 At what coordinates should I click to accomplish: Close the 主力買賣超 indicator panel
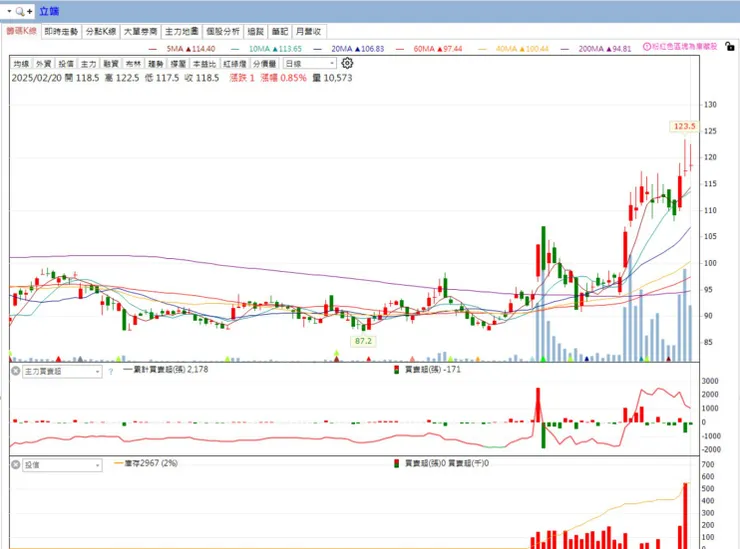(16, 371)
